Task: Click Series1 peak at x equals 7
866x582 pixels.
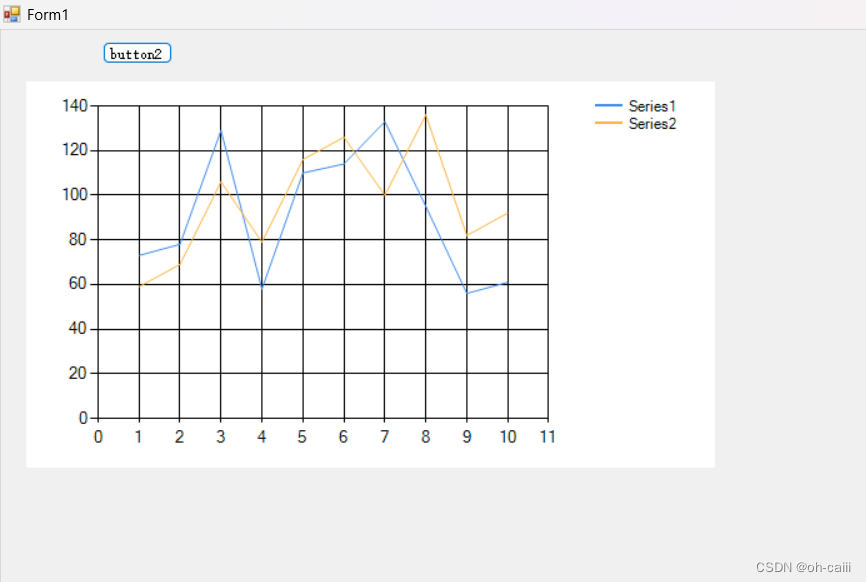Action: click(x=384, y=122)
